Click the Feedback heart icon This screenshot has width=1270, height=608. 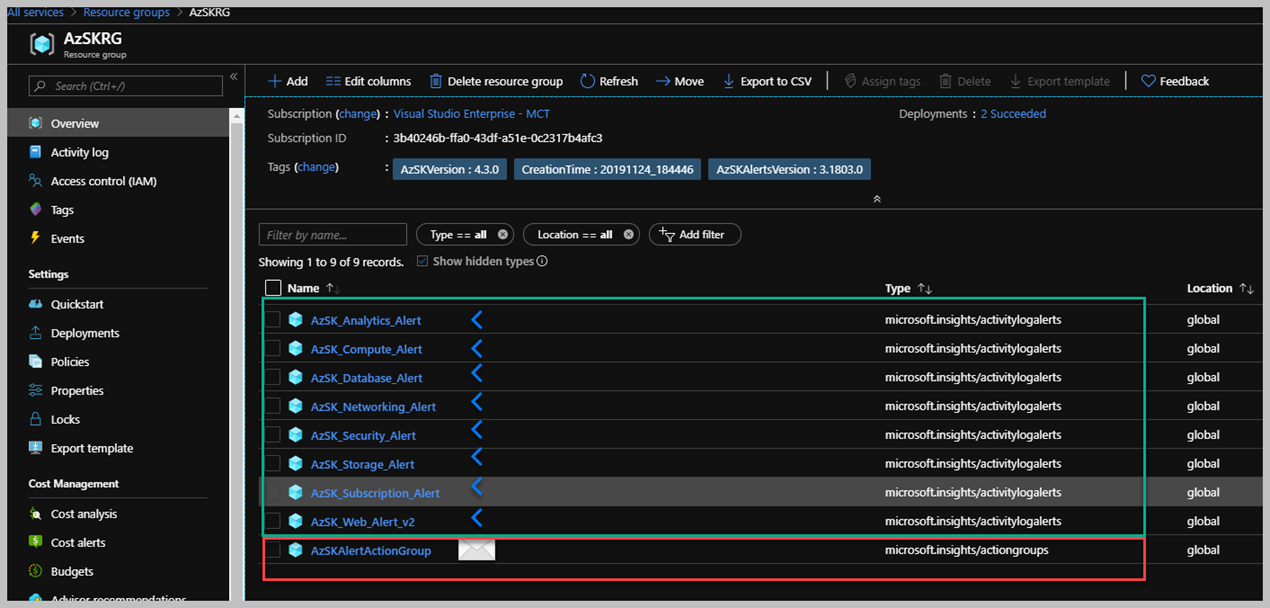[1148, 81]
